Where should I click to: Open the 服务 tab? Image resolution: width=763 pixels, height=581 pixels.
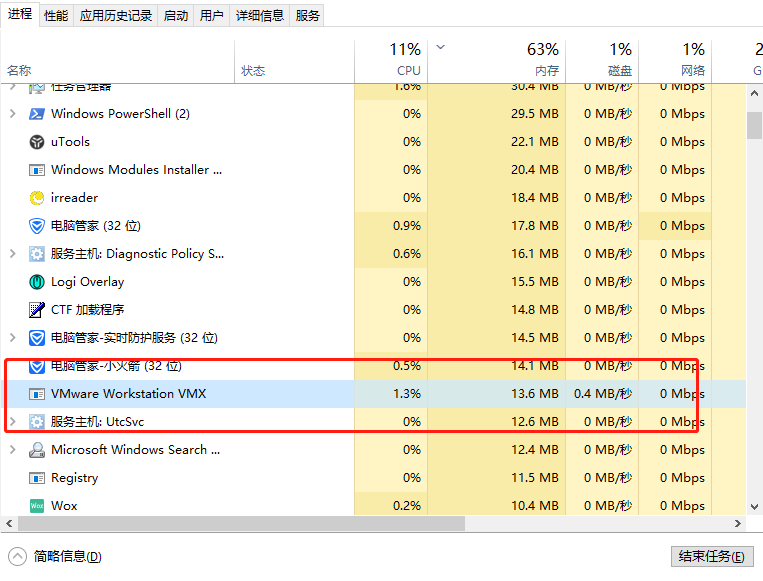tap(307, 16)
